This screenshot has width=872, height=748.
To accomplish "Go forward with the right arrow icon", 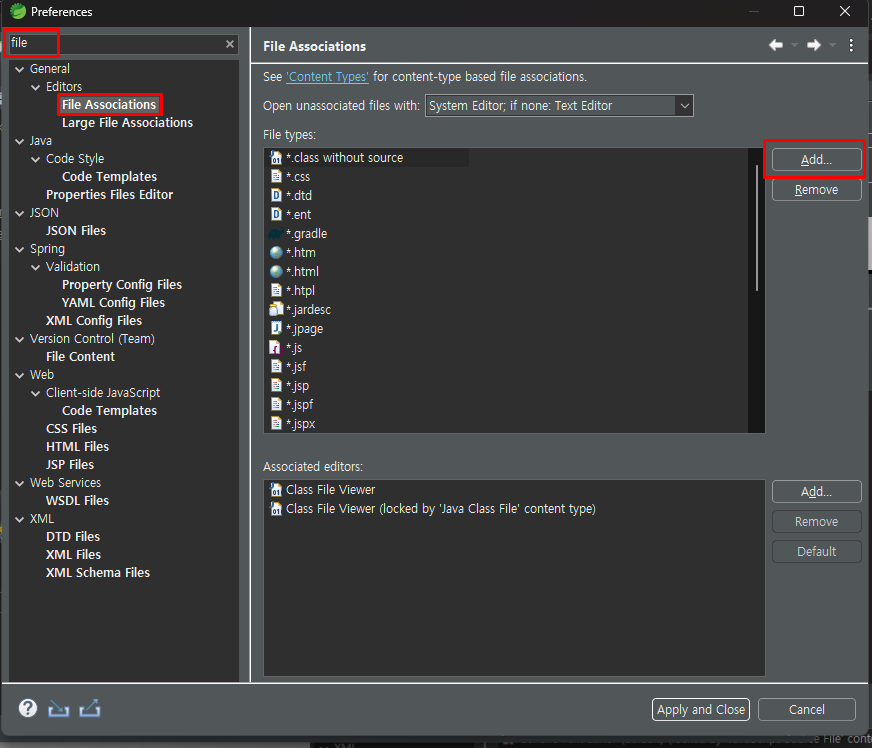I will [814, 45].
